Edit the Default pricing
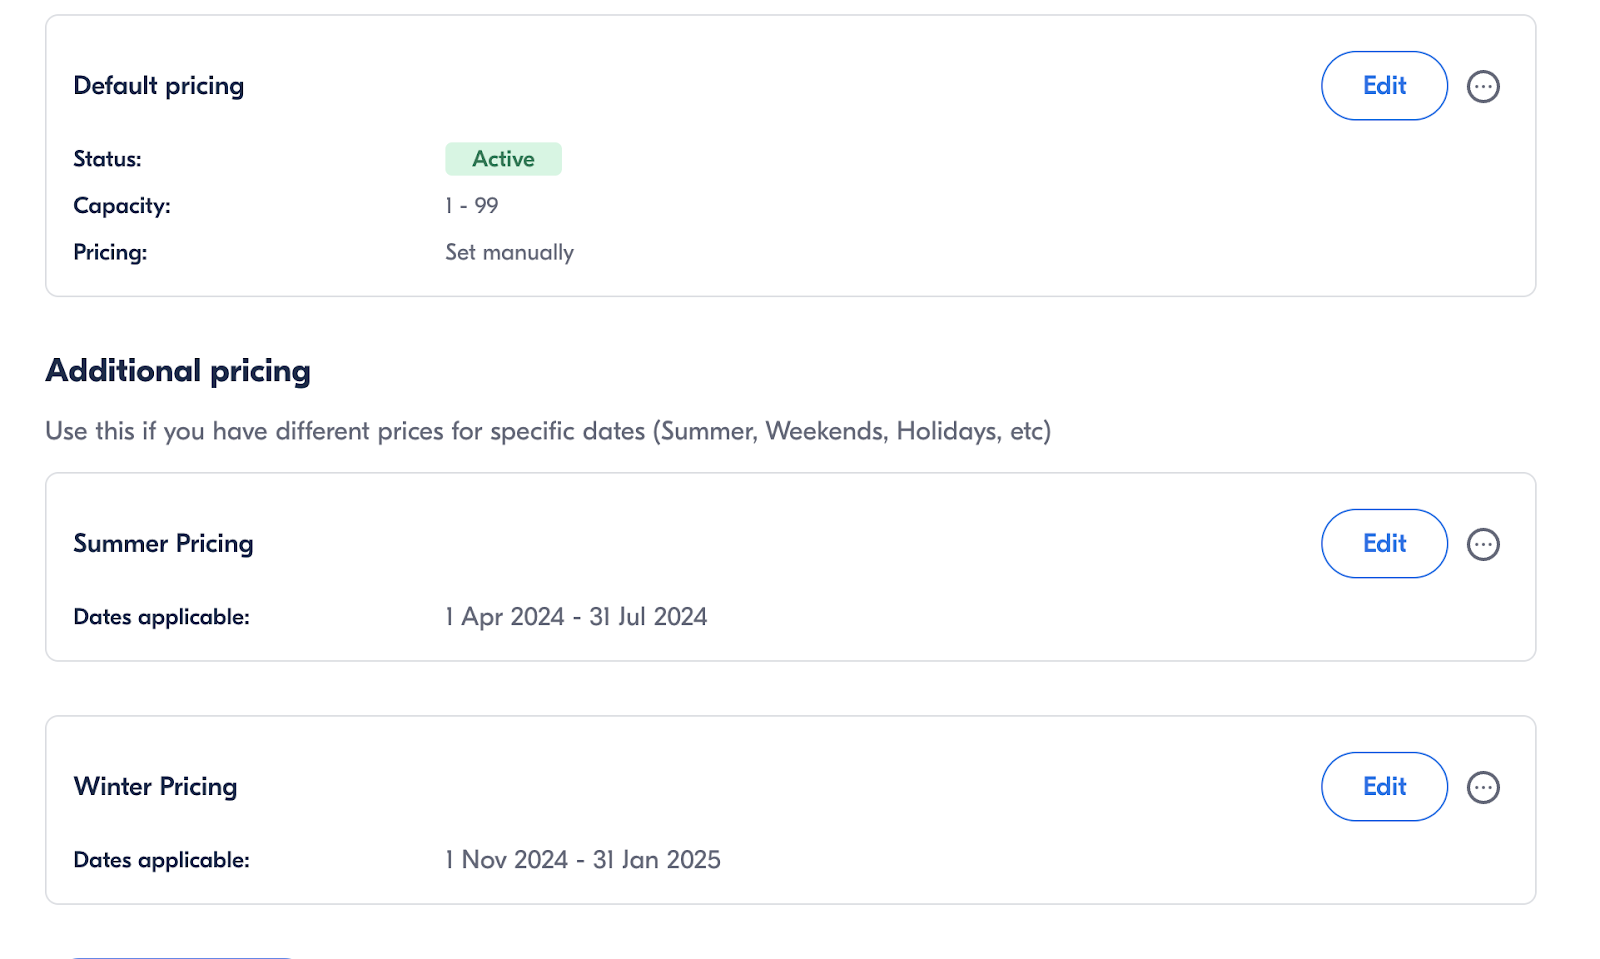This screenshot has height=959, width=1600. coord(1384,86)
